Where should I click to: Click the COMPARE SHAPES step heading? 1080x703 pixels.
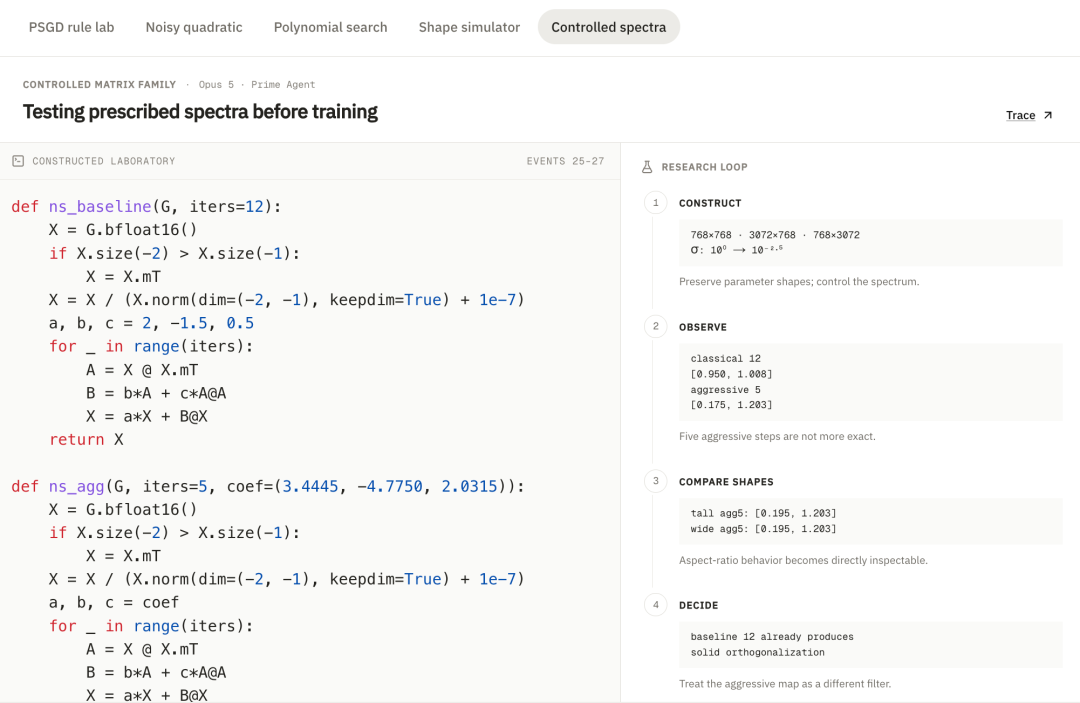point(726,482)
